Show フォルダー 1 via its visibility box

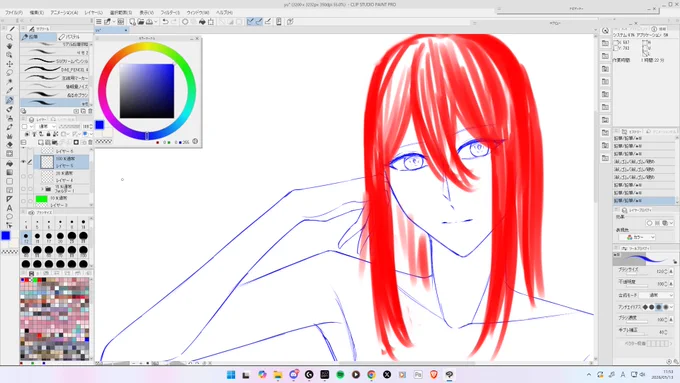click(x=23, y=189)
